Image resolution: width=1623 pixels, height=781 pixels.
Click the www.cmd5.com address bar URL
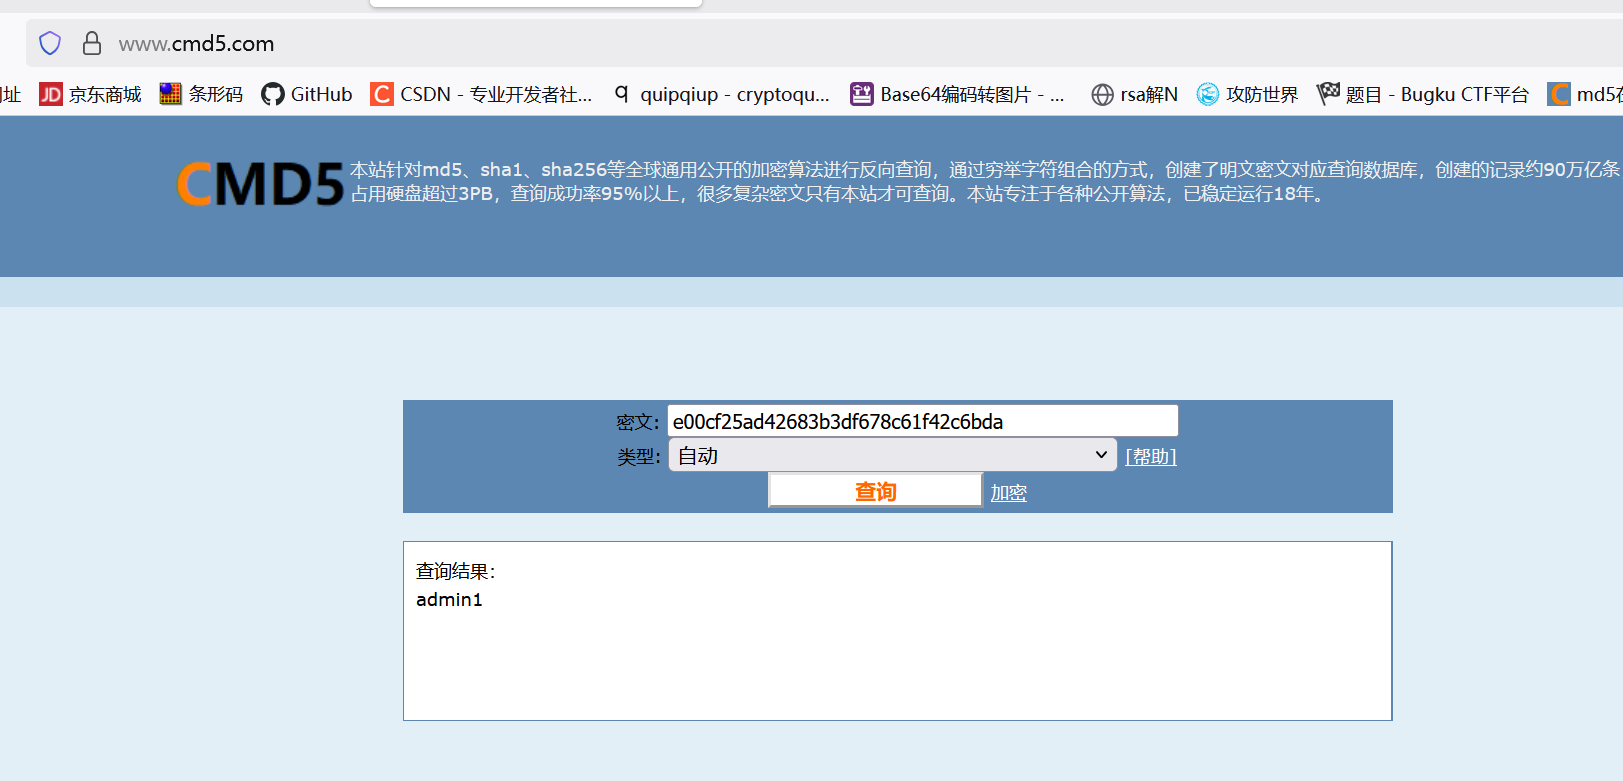196,44
